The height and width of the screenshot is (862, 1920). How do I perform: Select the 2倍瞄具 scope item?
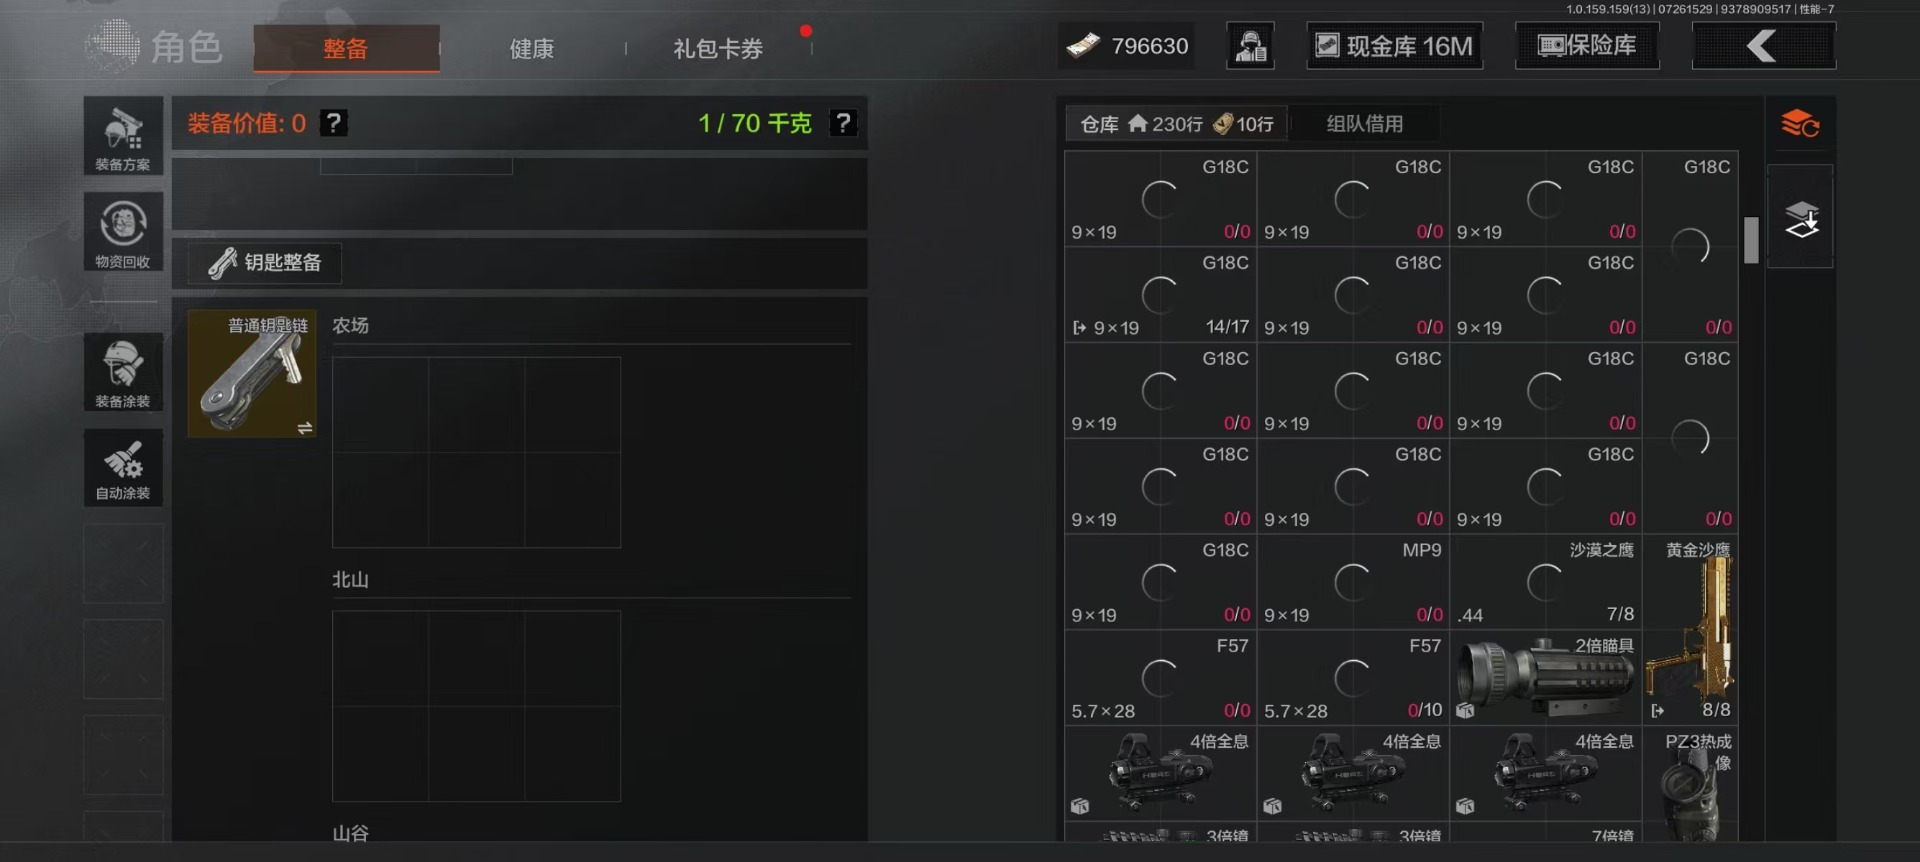point(1546,677)
